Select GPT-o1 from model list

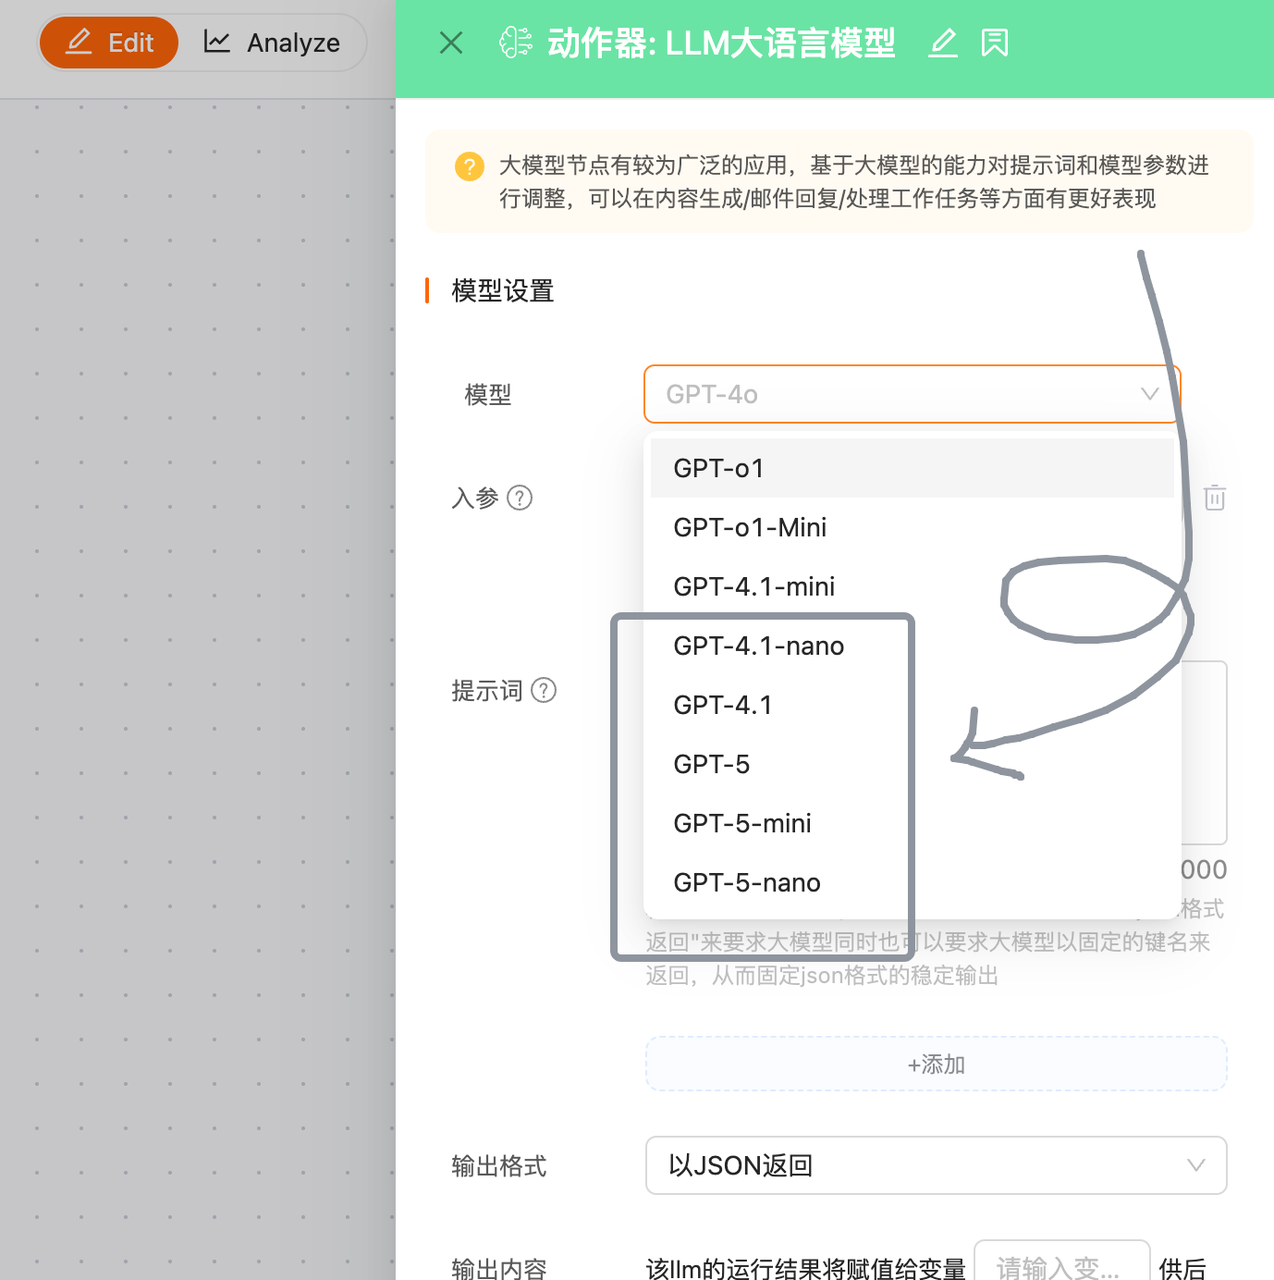click(x=911, y=468)
